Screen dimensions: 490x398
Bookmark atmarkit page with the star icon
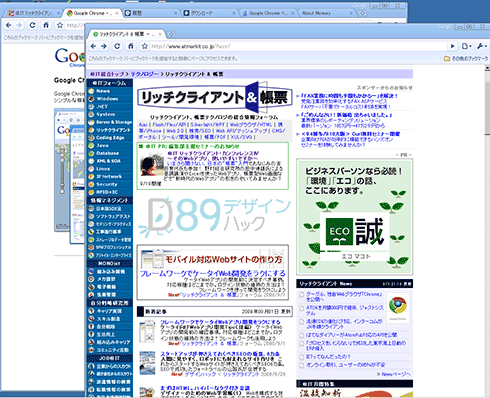[x=144, y=46]
